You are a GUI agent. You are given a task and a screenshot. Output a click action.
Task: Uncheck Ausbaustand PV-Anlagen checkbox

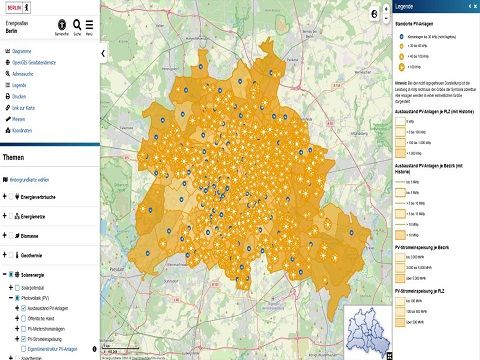(x=23, y=308)
